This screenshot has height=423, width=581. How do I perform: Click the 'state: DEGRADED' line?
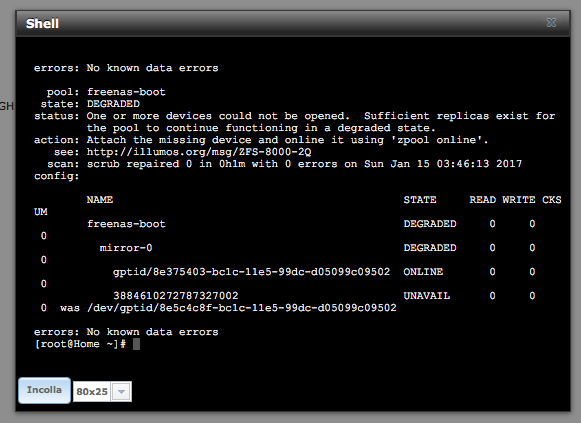point(90,104)
